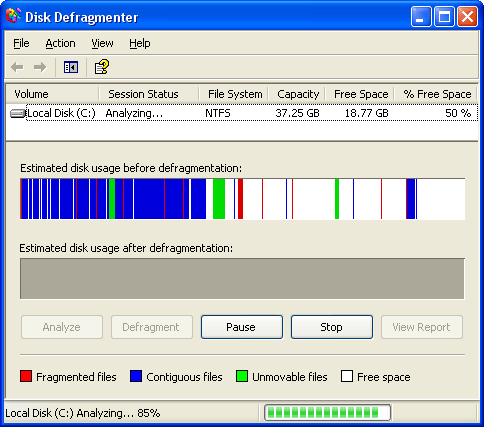This screenshot has height=427, width=484.
Task: Click the 18.77 GB free space value
Action: [x=366, y=113]
